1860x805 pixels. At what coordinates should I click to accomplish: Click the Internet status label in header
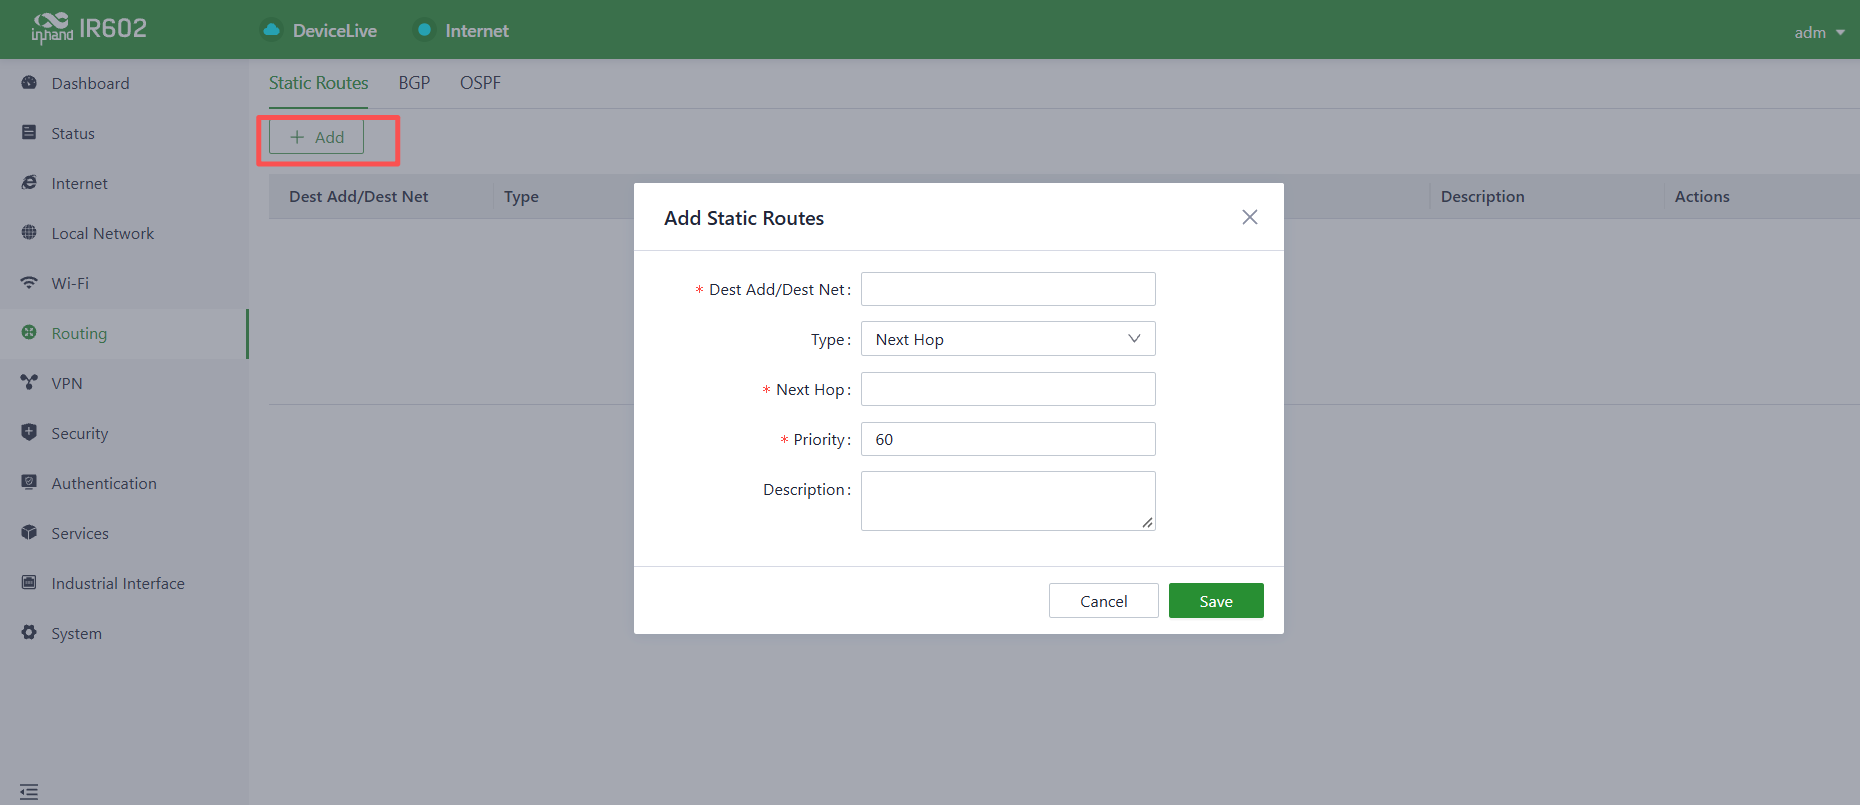477,31
